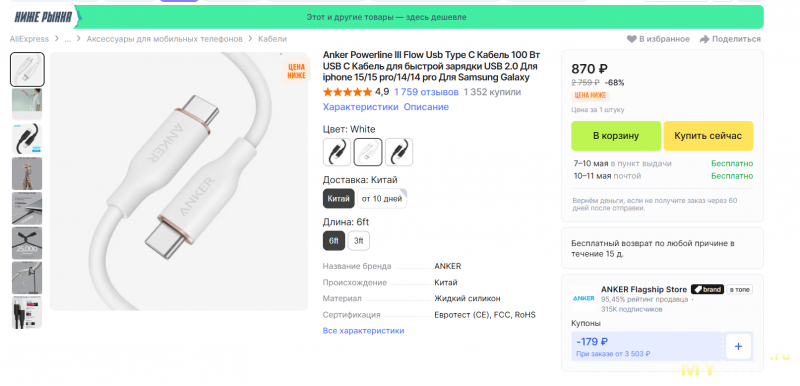
Task: Expand the collapsed breadcrumb ellipsis
Action: pos(67,39)
